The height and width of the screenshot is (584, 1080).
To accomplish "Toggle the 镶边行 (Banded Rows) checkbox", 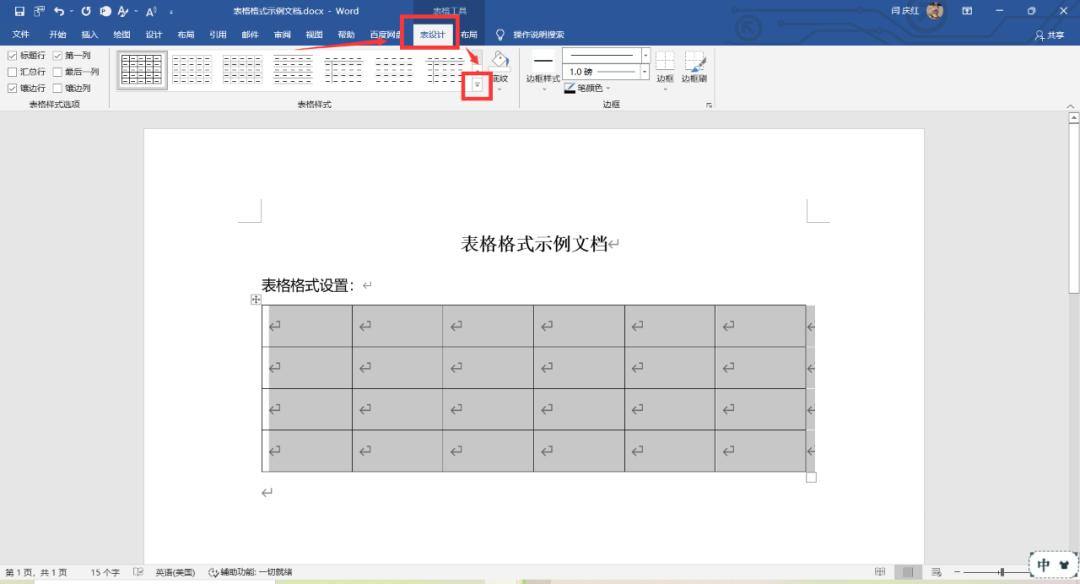I will (12, 88).
